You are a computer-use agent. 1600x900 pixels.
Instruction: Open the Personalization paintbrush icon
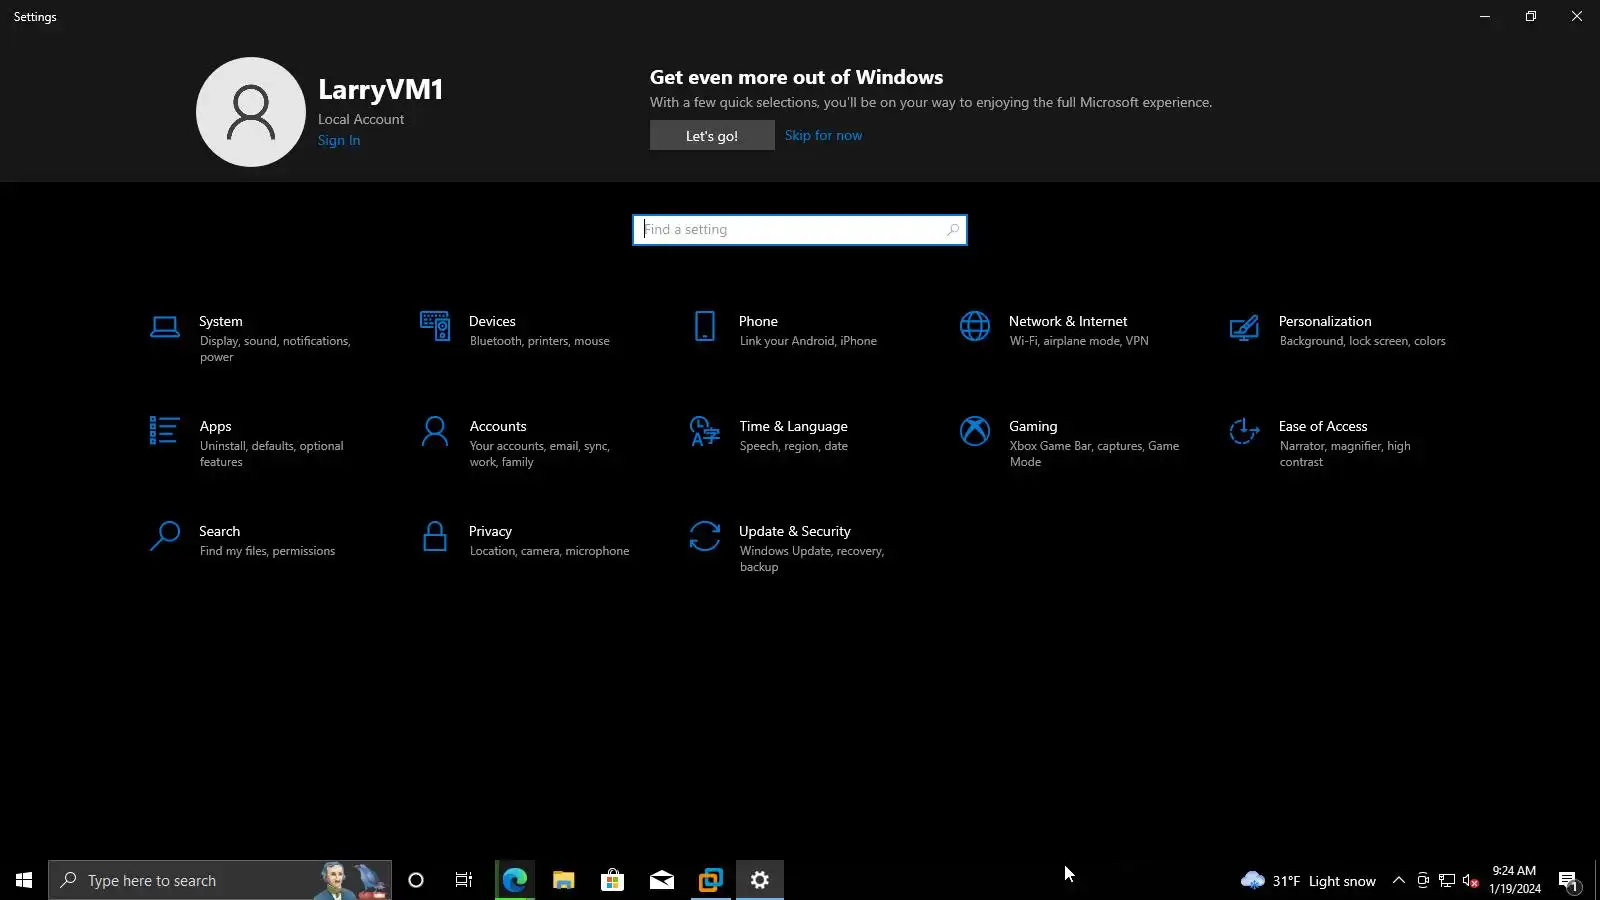click(x=1245, y=327)
